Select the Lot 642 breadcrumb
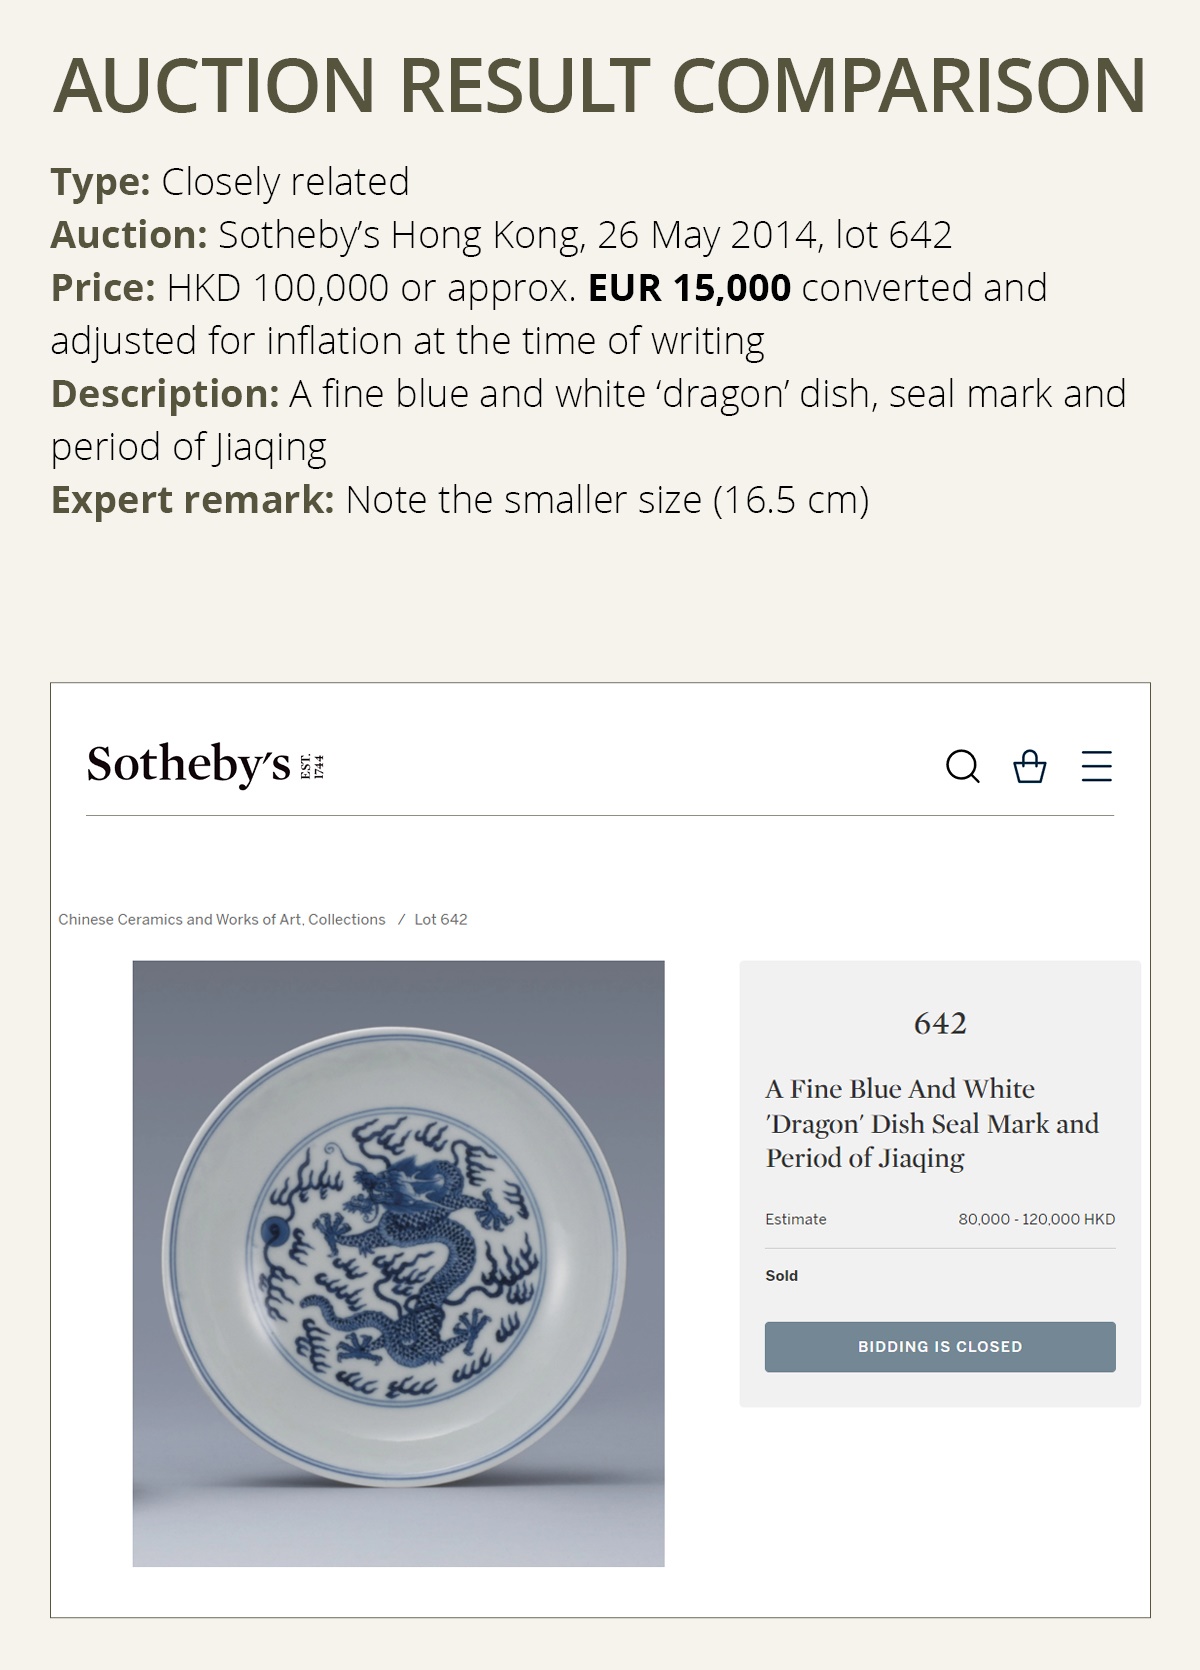This screenshot has width=1200, height=1670. coord(441,920)
